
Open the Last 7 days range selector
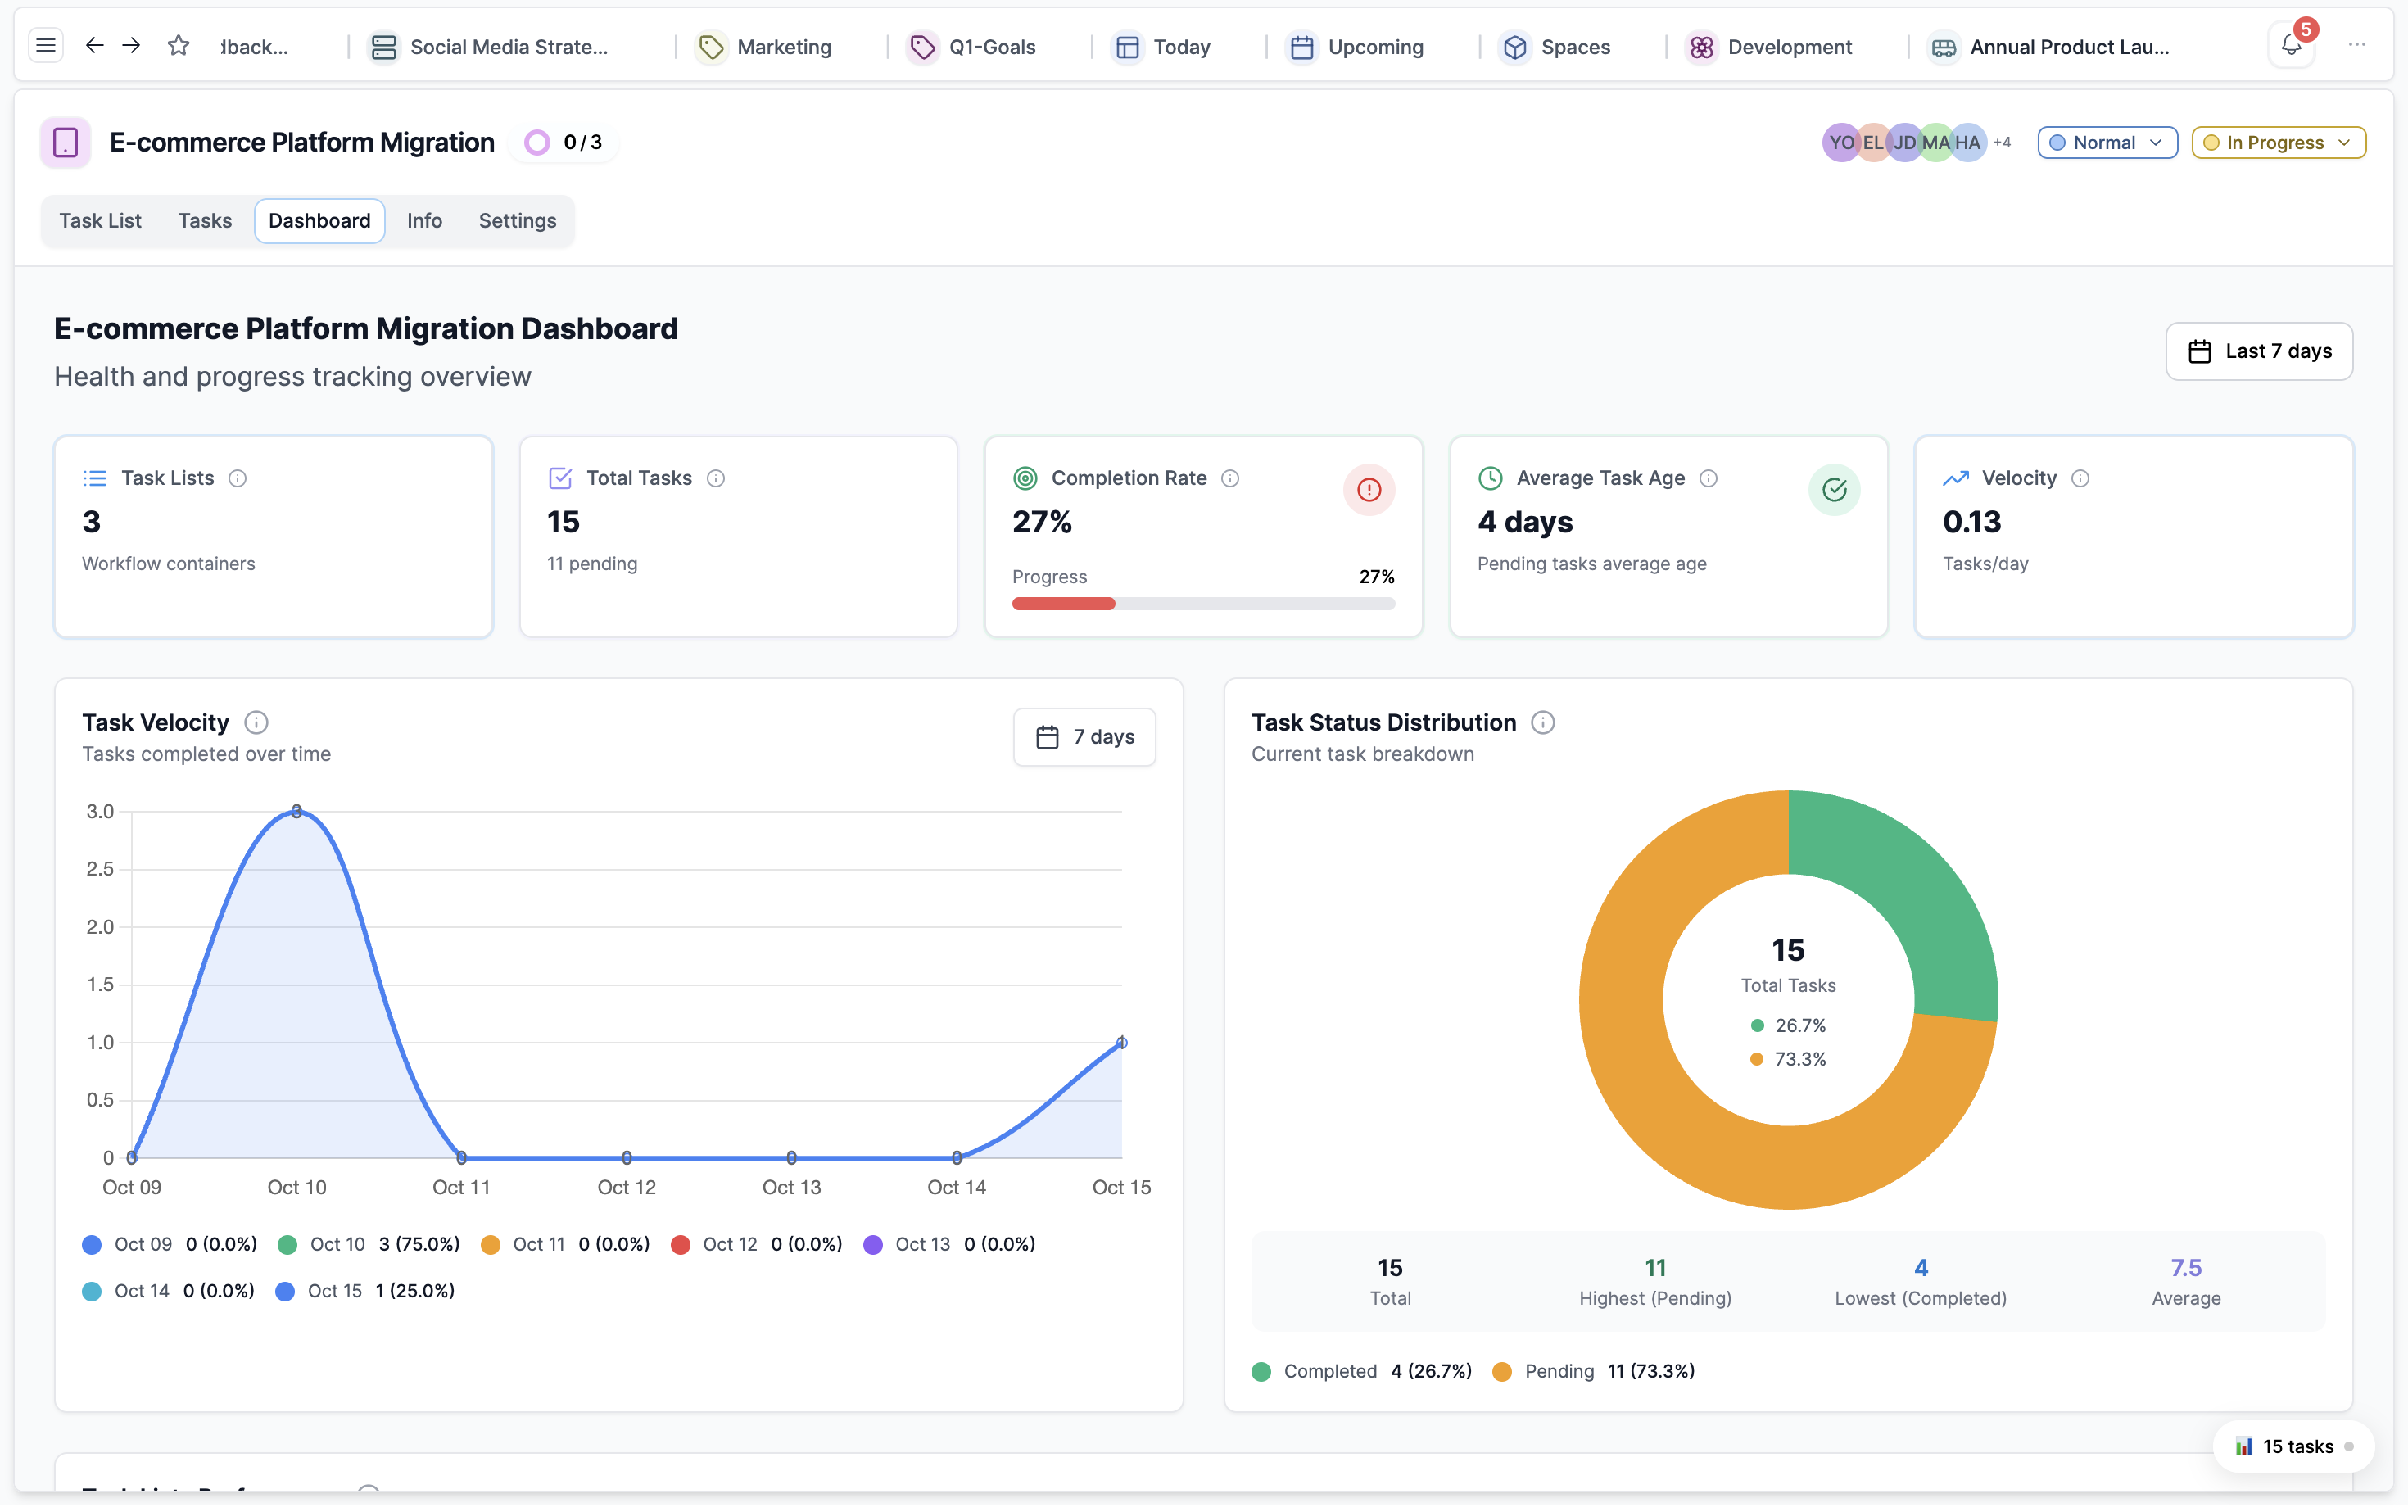tap(2259, 352)
